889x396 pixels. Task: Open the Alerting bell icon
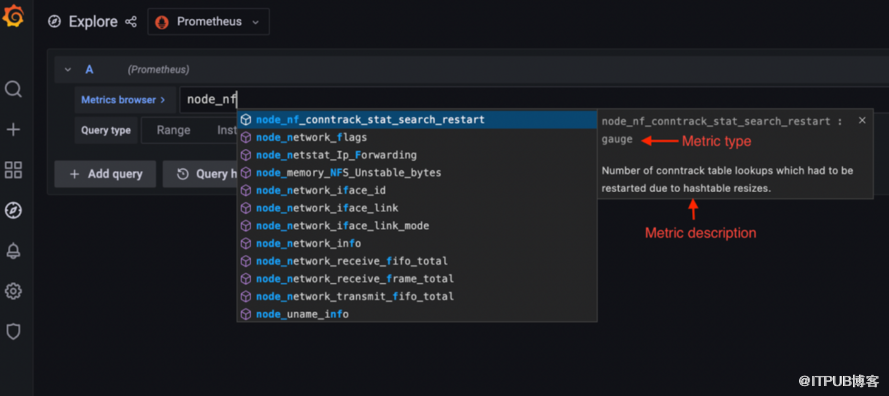coord(13,251)
